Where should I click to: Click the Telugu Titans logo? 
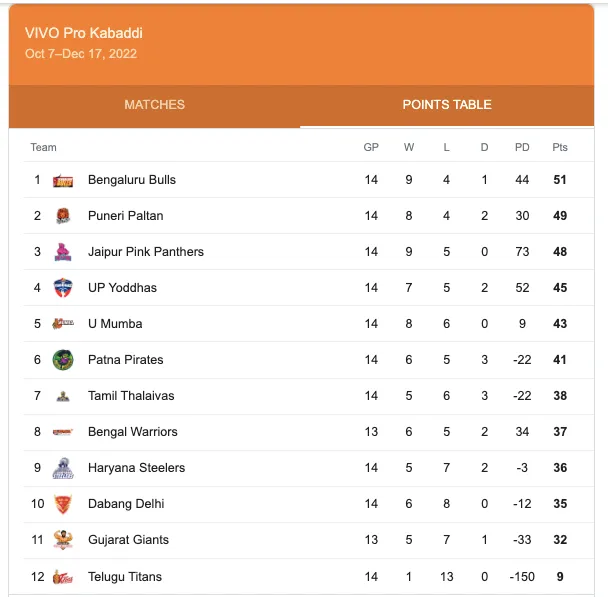(63, 577)
